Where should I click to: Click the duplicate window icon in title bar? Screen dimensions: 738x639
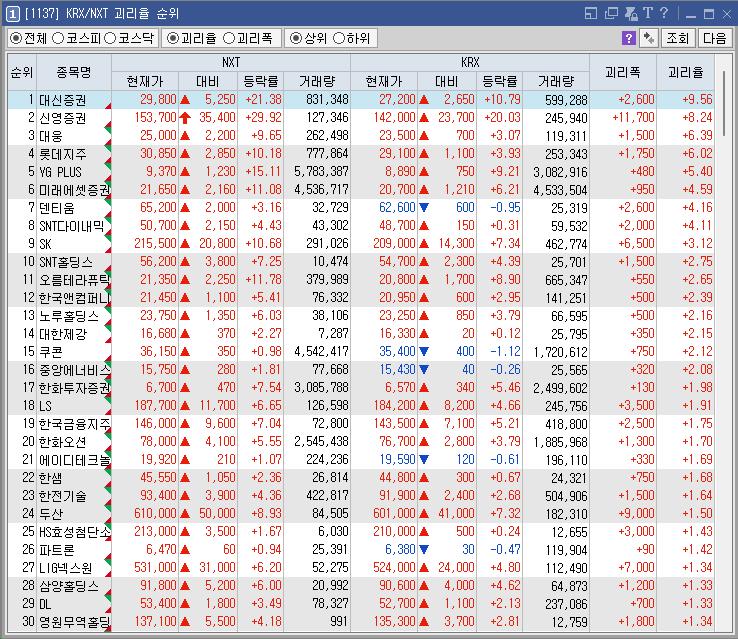coord(611,13)
